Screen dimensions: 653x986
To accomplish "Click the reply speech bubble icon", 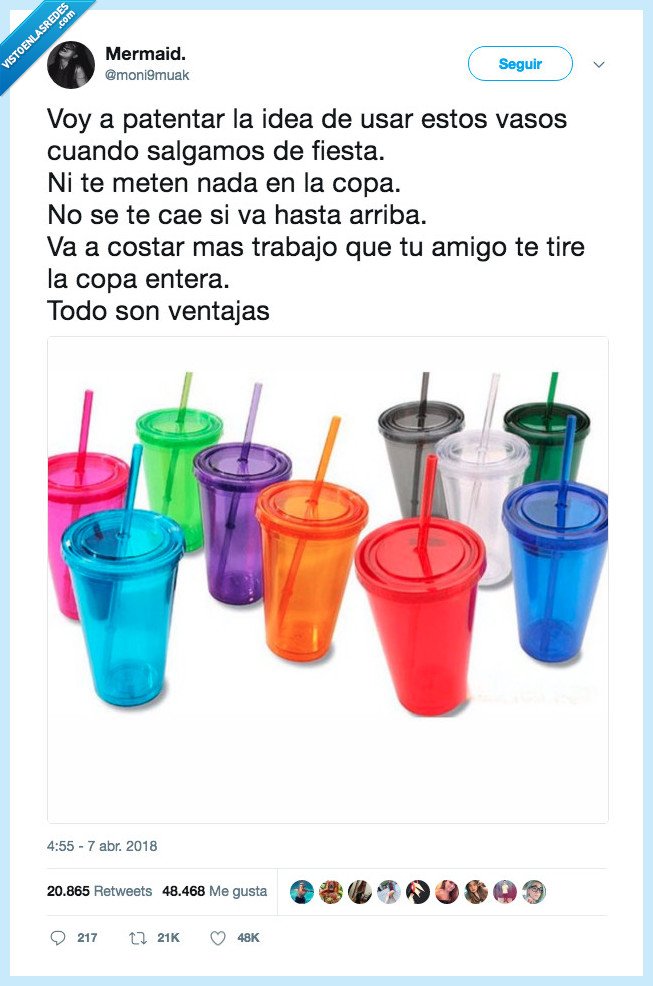I will tap(57, 938).
